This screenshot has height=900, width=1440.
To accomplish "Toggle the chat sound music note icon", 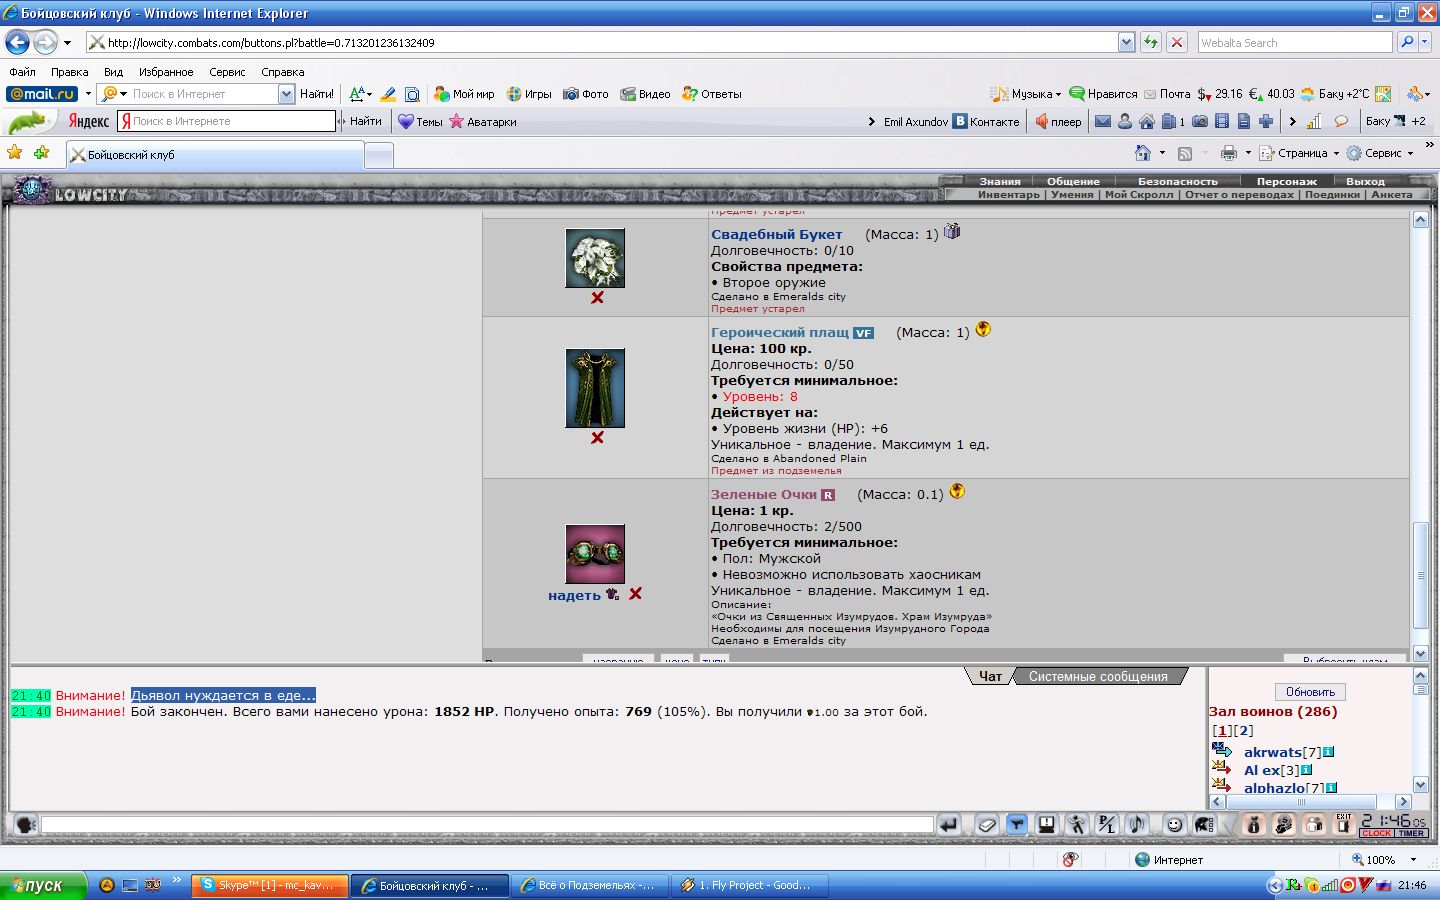I will click(x=1136, y=825).
